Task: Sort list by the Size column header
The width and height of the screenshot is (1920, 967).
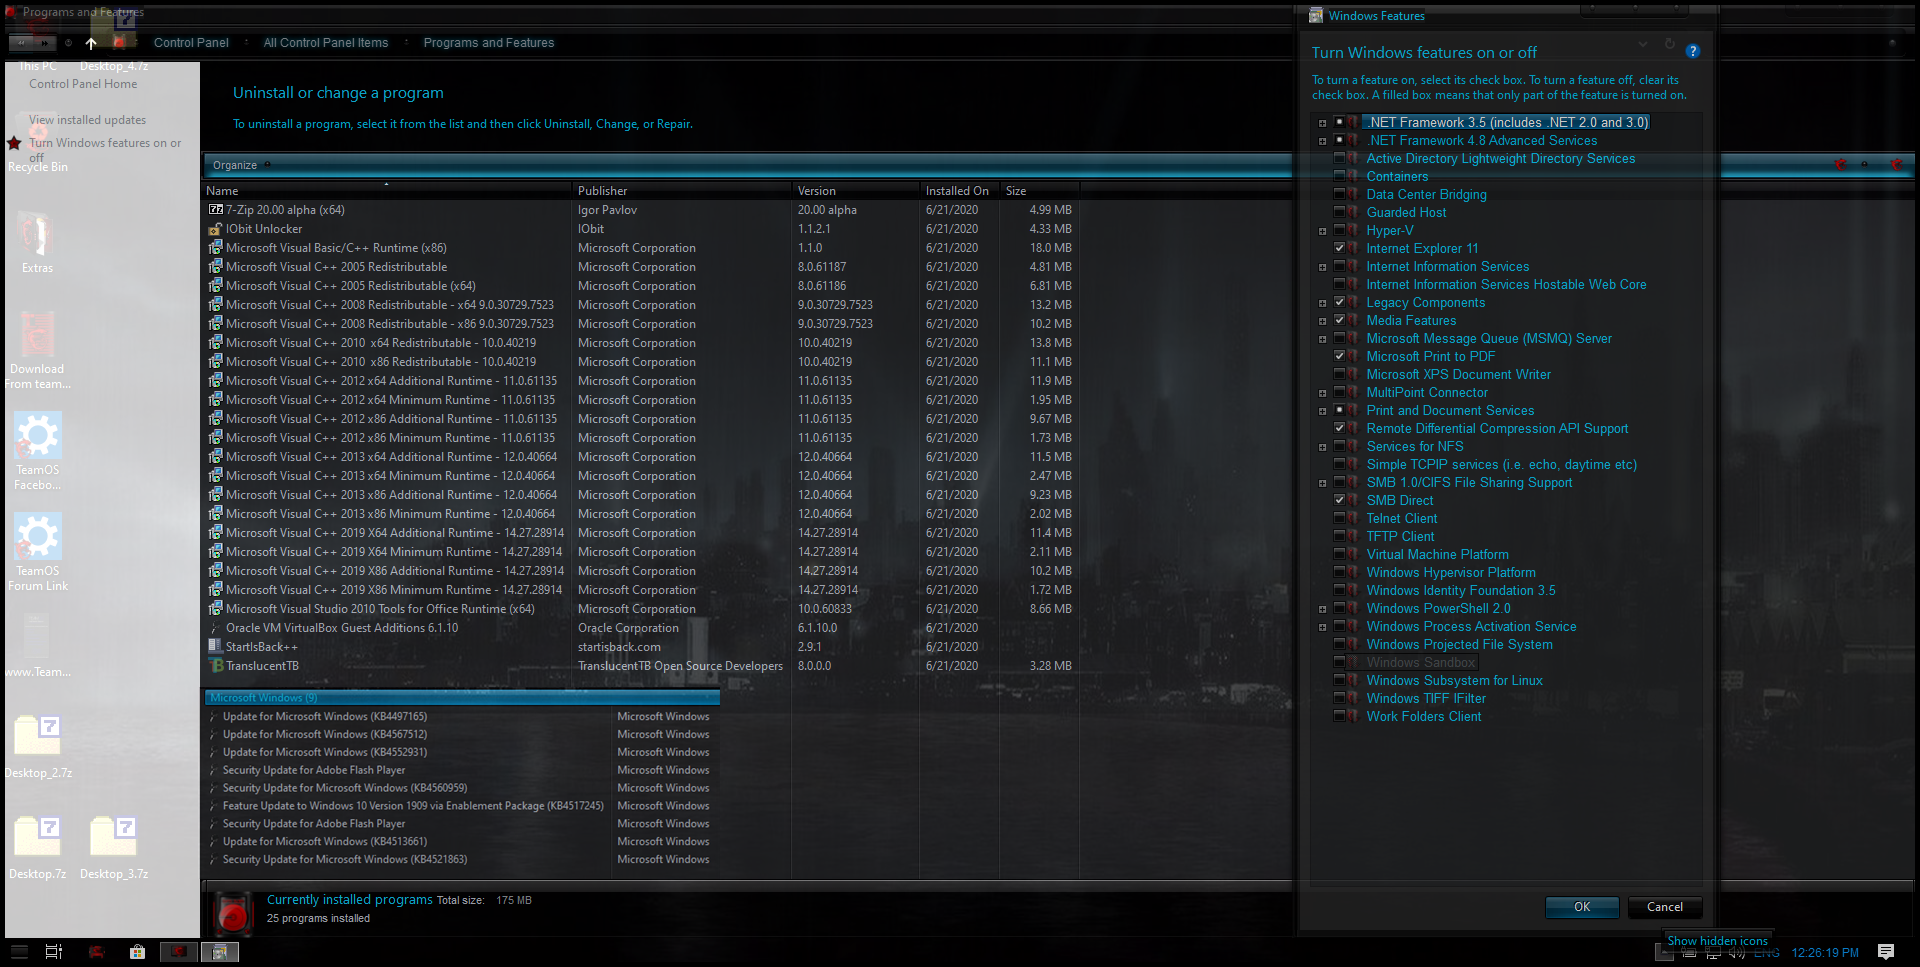Action: tap(1040, 190)
